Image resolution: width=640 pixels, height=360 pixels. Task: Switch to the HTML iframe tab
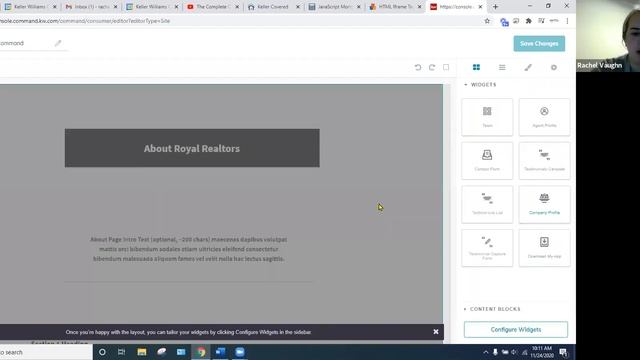(x=395, y=7)
